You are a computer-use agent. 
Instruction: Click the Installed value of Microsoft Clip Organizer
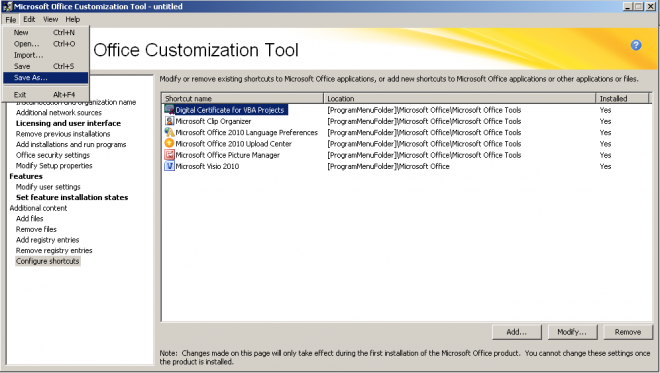(605, 121)
